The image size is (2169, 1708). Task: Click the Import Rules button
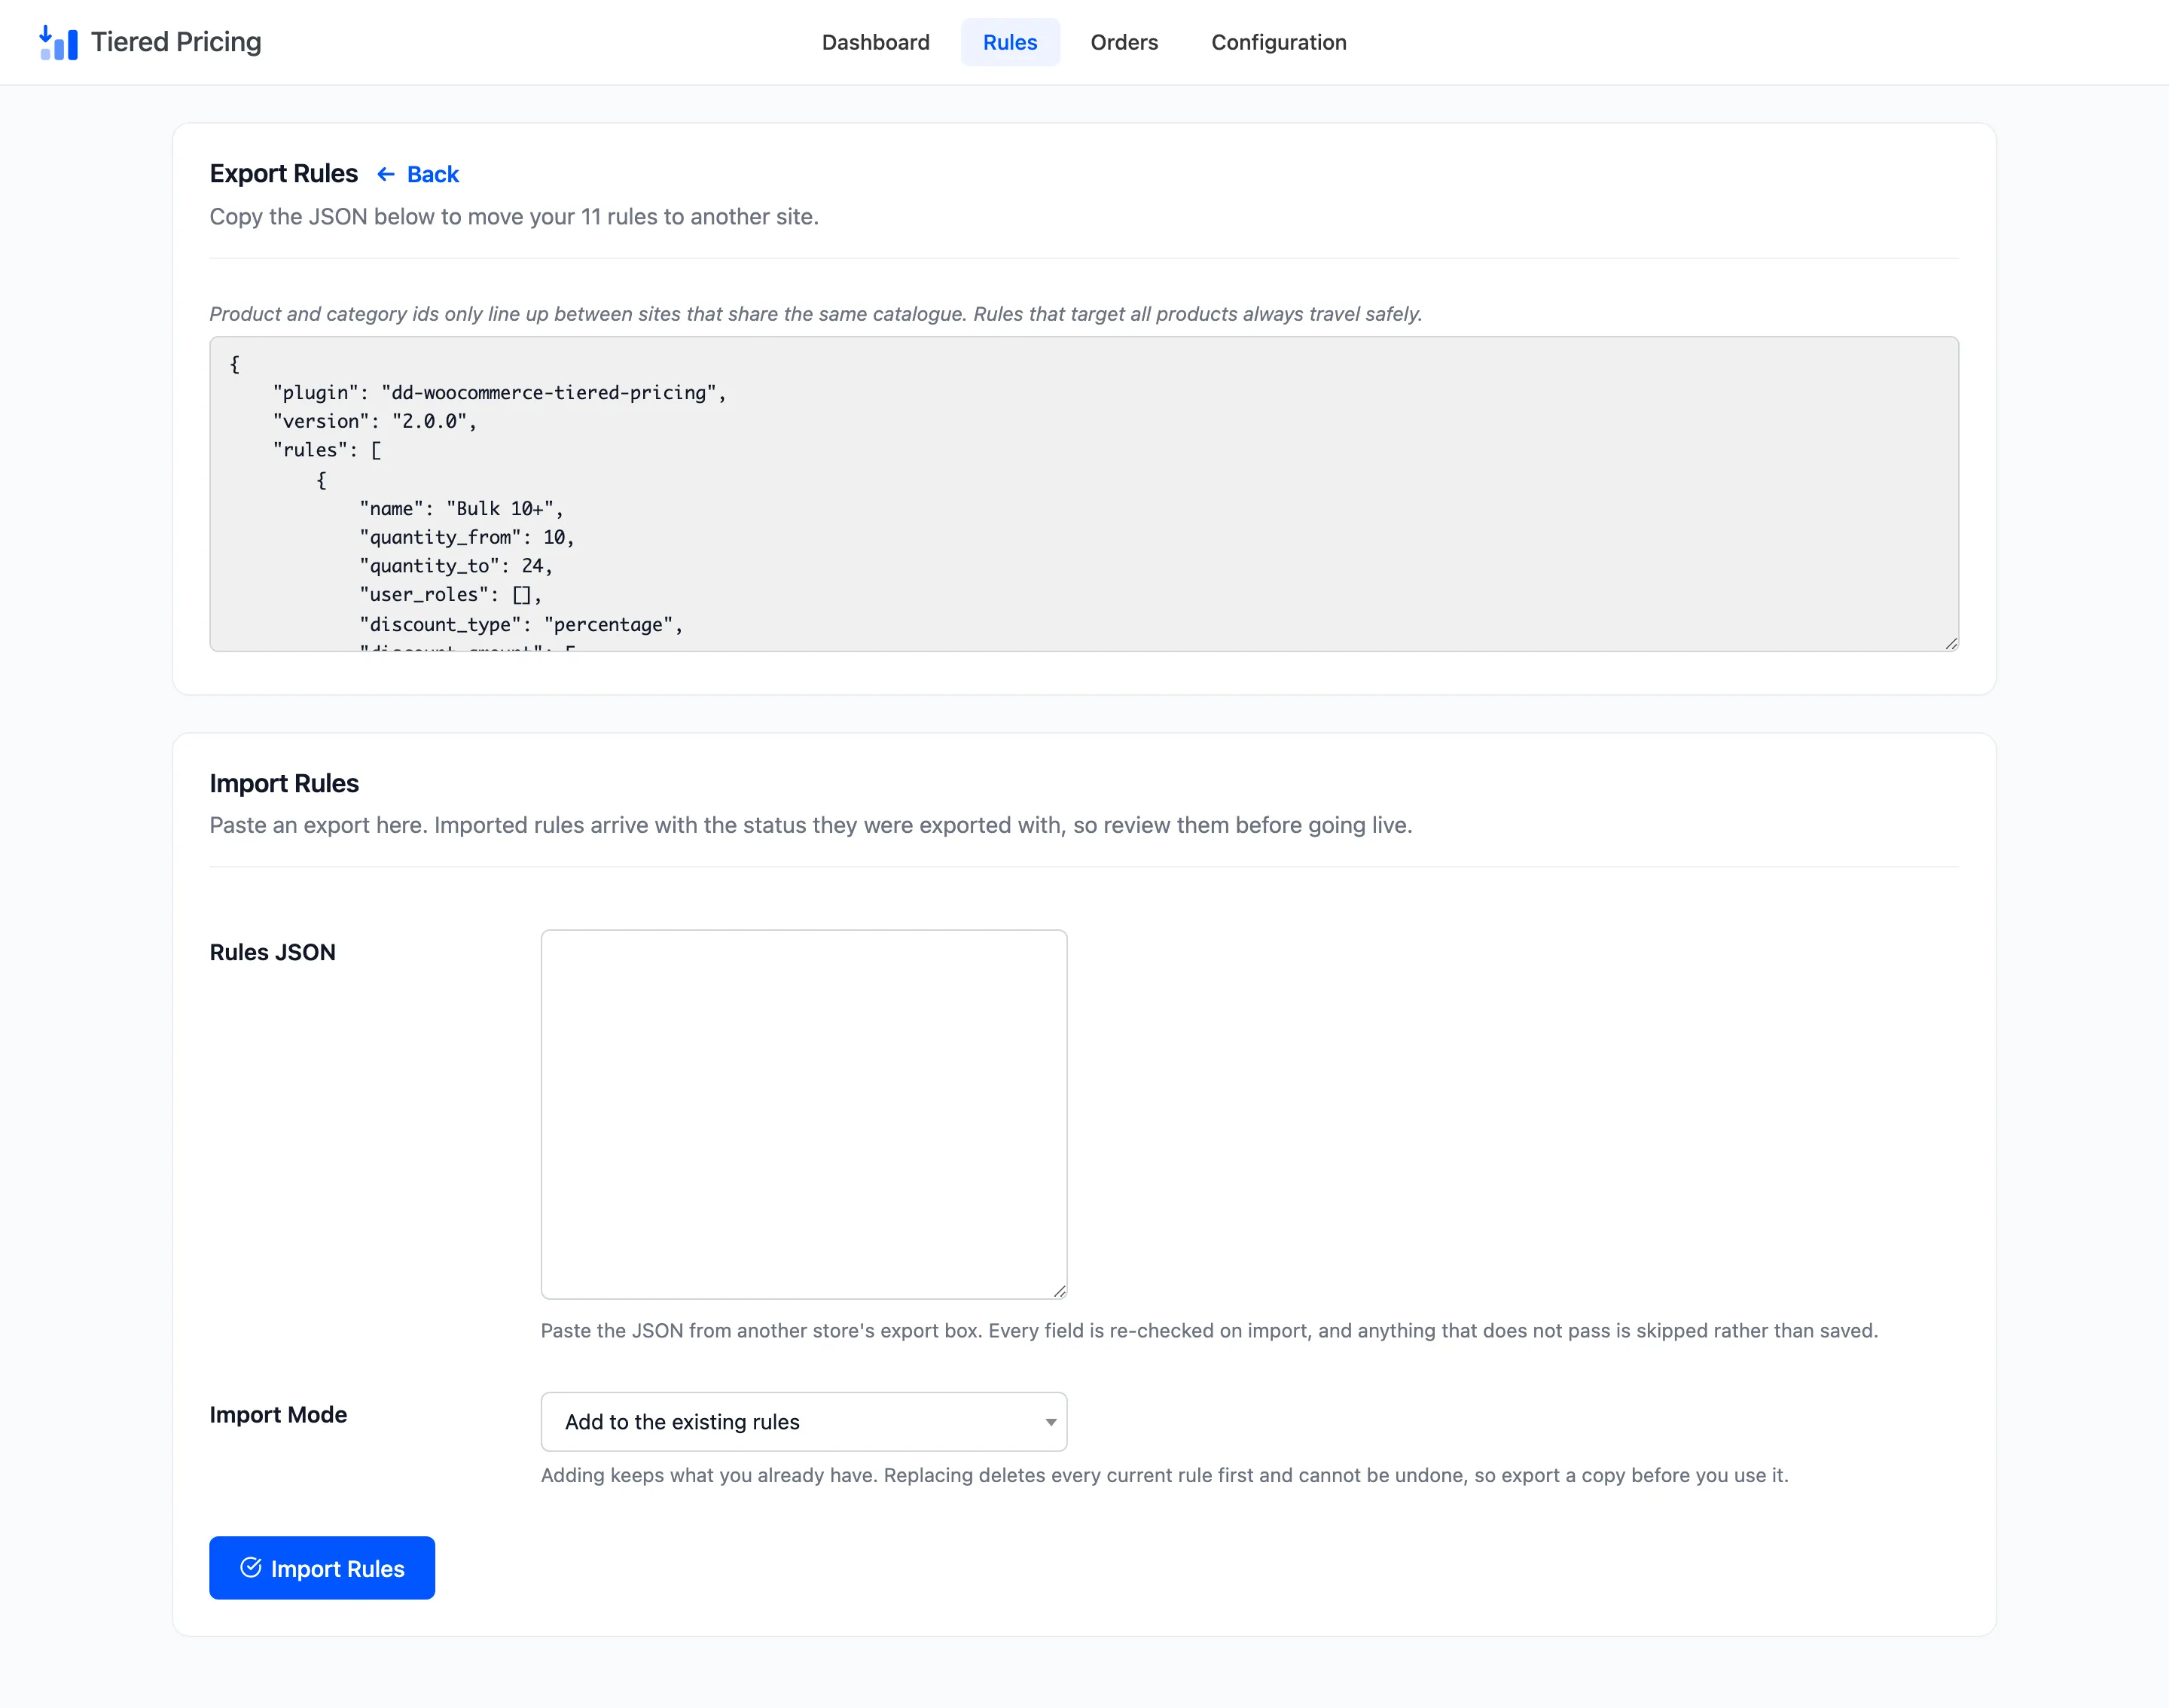pyautogui.click(x=322, y=1567)
